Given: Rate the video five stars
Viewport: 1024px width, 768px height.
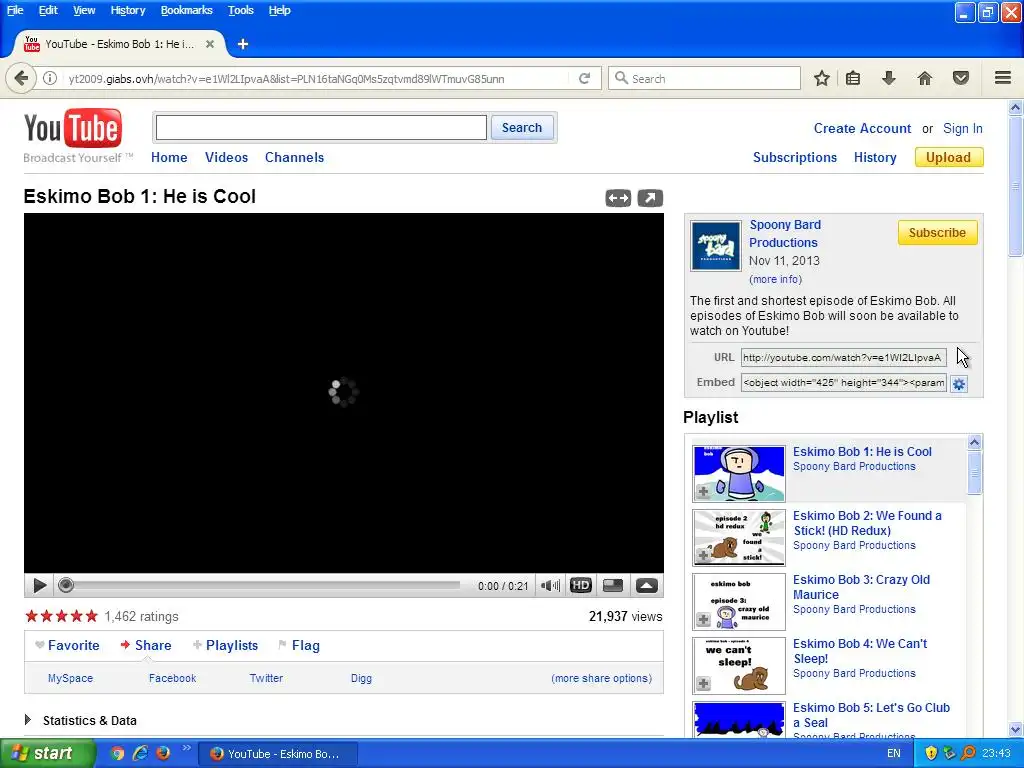Looking at the screenshot, I should click(91, 616).
